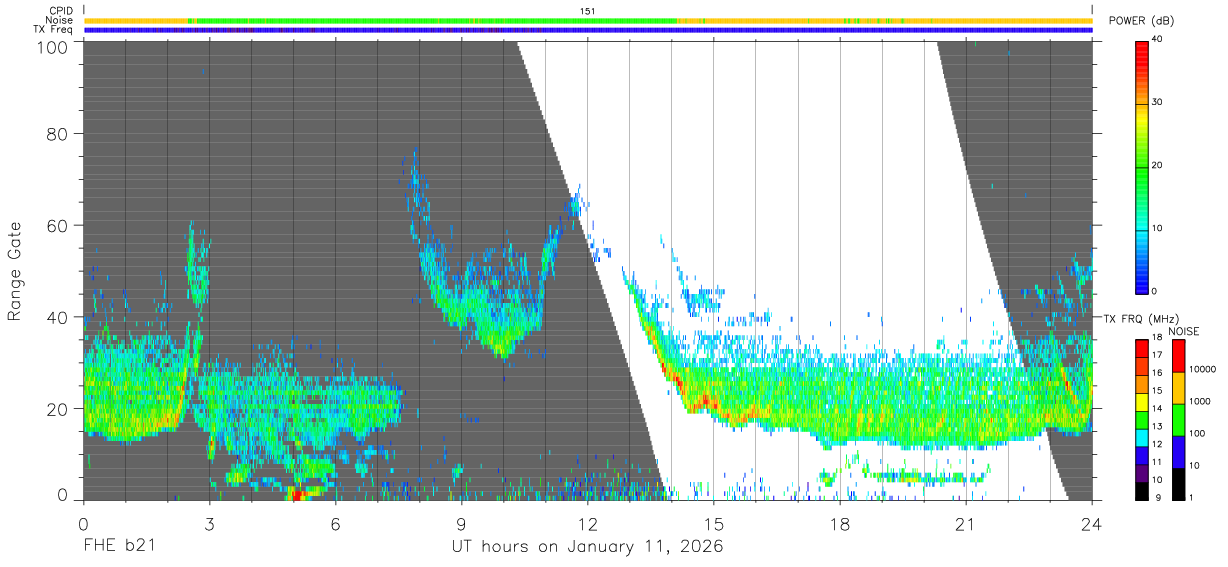Click the 100 tick on Range Gate axis
The width and height of the screenshot is (1228, 567).
tap(53, 47)
